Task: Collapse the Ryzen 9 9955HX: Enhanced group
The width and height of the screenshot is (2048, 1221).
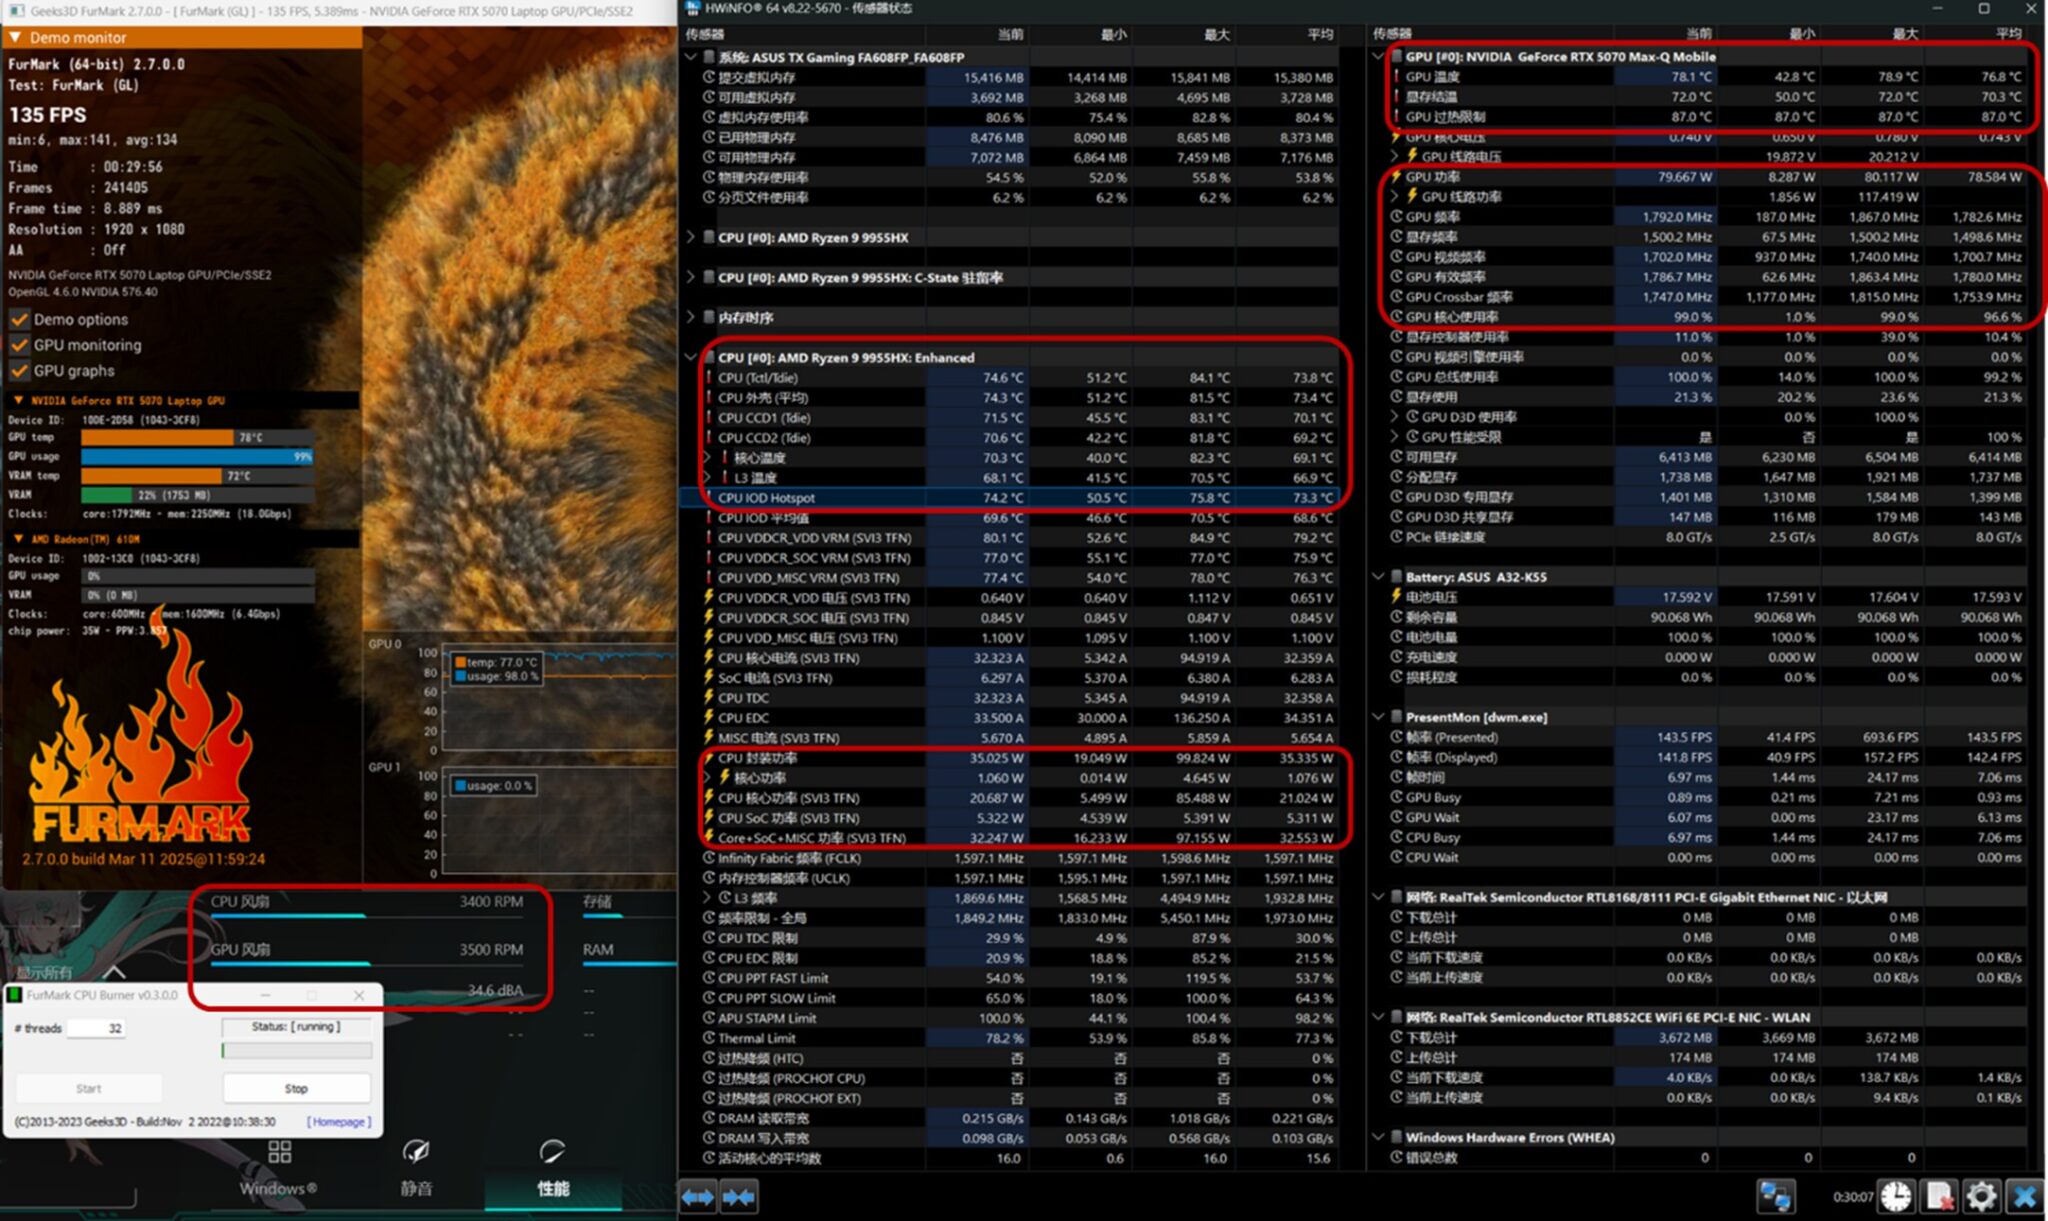Action: pyautogui.click(x=691, y=357)
